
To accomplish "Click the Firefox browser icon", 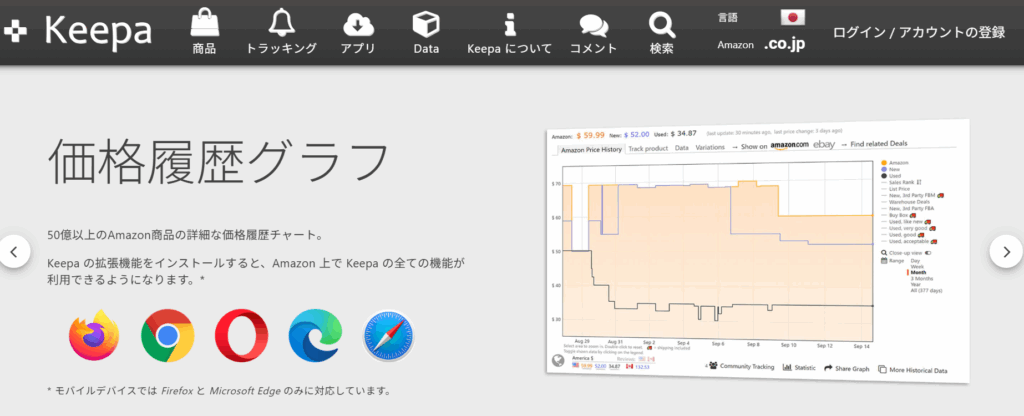I will (x=94, y=335).
